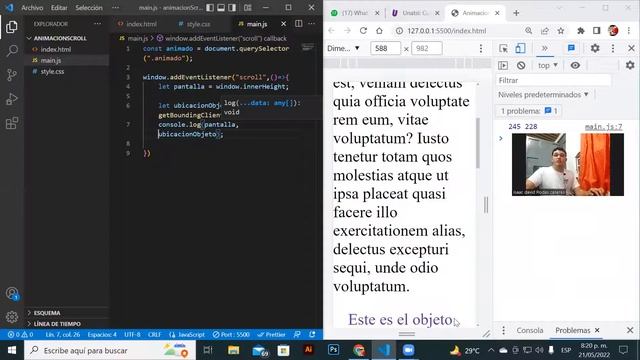Select the DevTools inspect element tool
This screenshot has height=360, width=640.
tap(504, 48)
